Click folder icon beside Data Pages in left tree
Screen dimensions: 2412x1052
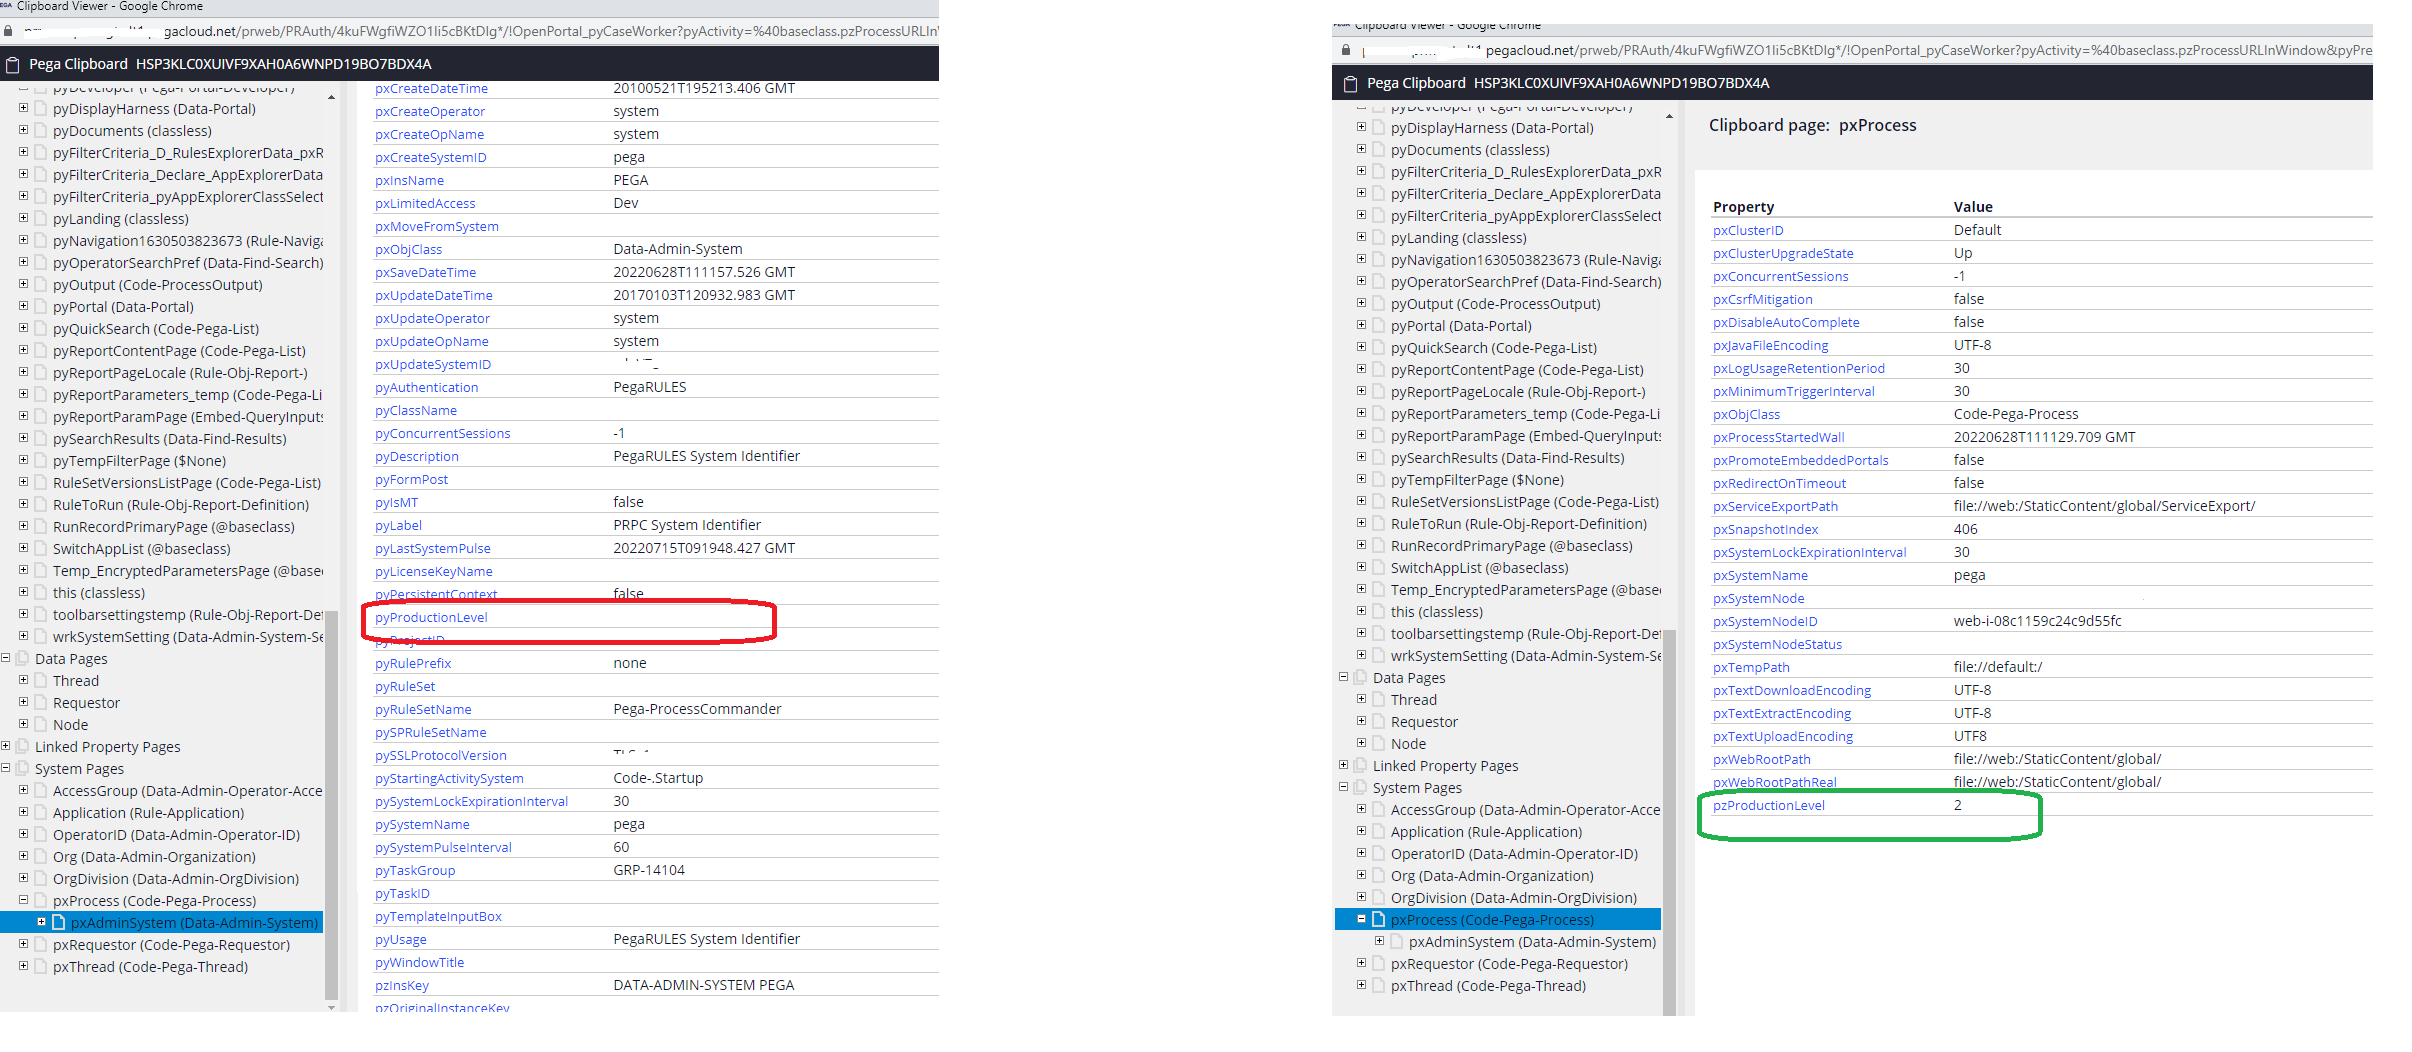coord(23,659)
